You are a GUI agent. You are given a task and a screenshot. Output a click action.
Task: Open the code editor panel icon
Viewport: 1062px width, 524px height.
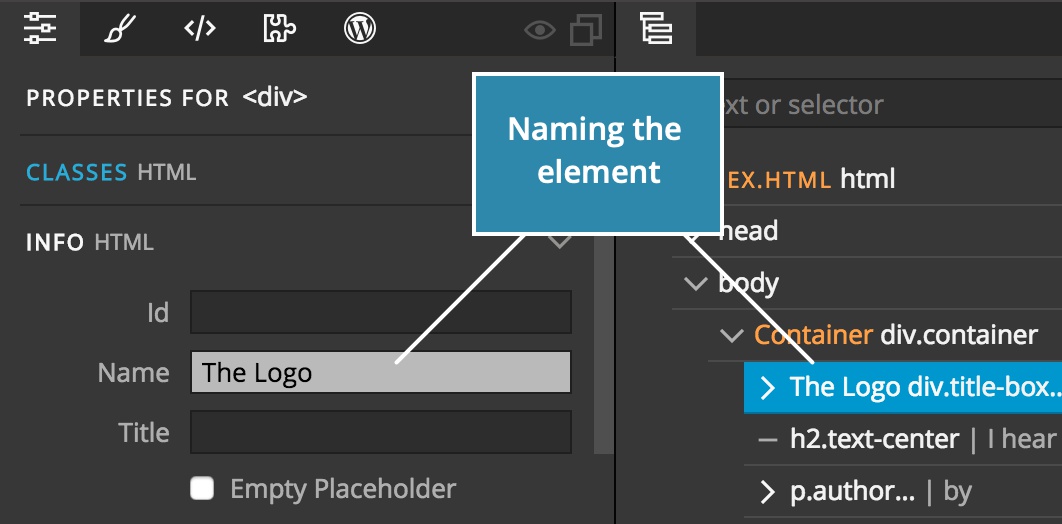click(x=200, y=29)
